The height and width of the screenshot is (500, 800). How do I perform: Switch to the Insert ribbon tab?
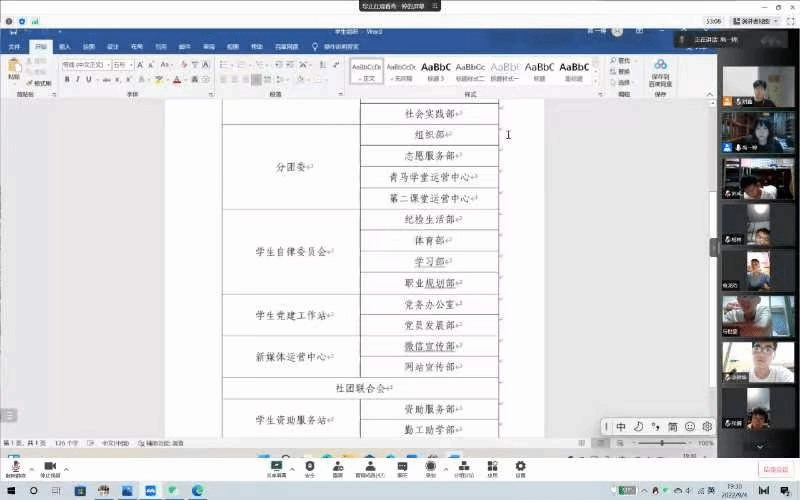(64, 46)
